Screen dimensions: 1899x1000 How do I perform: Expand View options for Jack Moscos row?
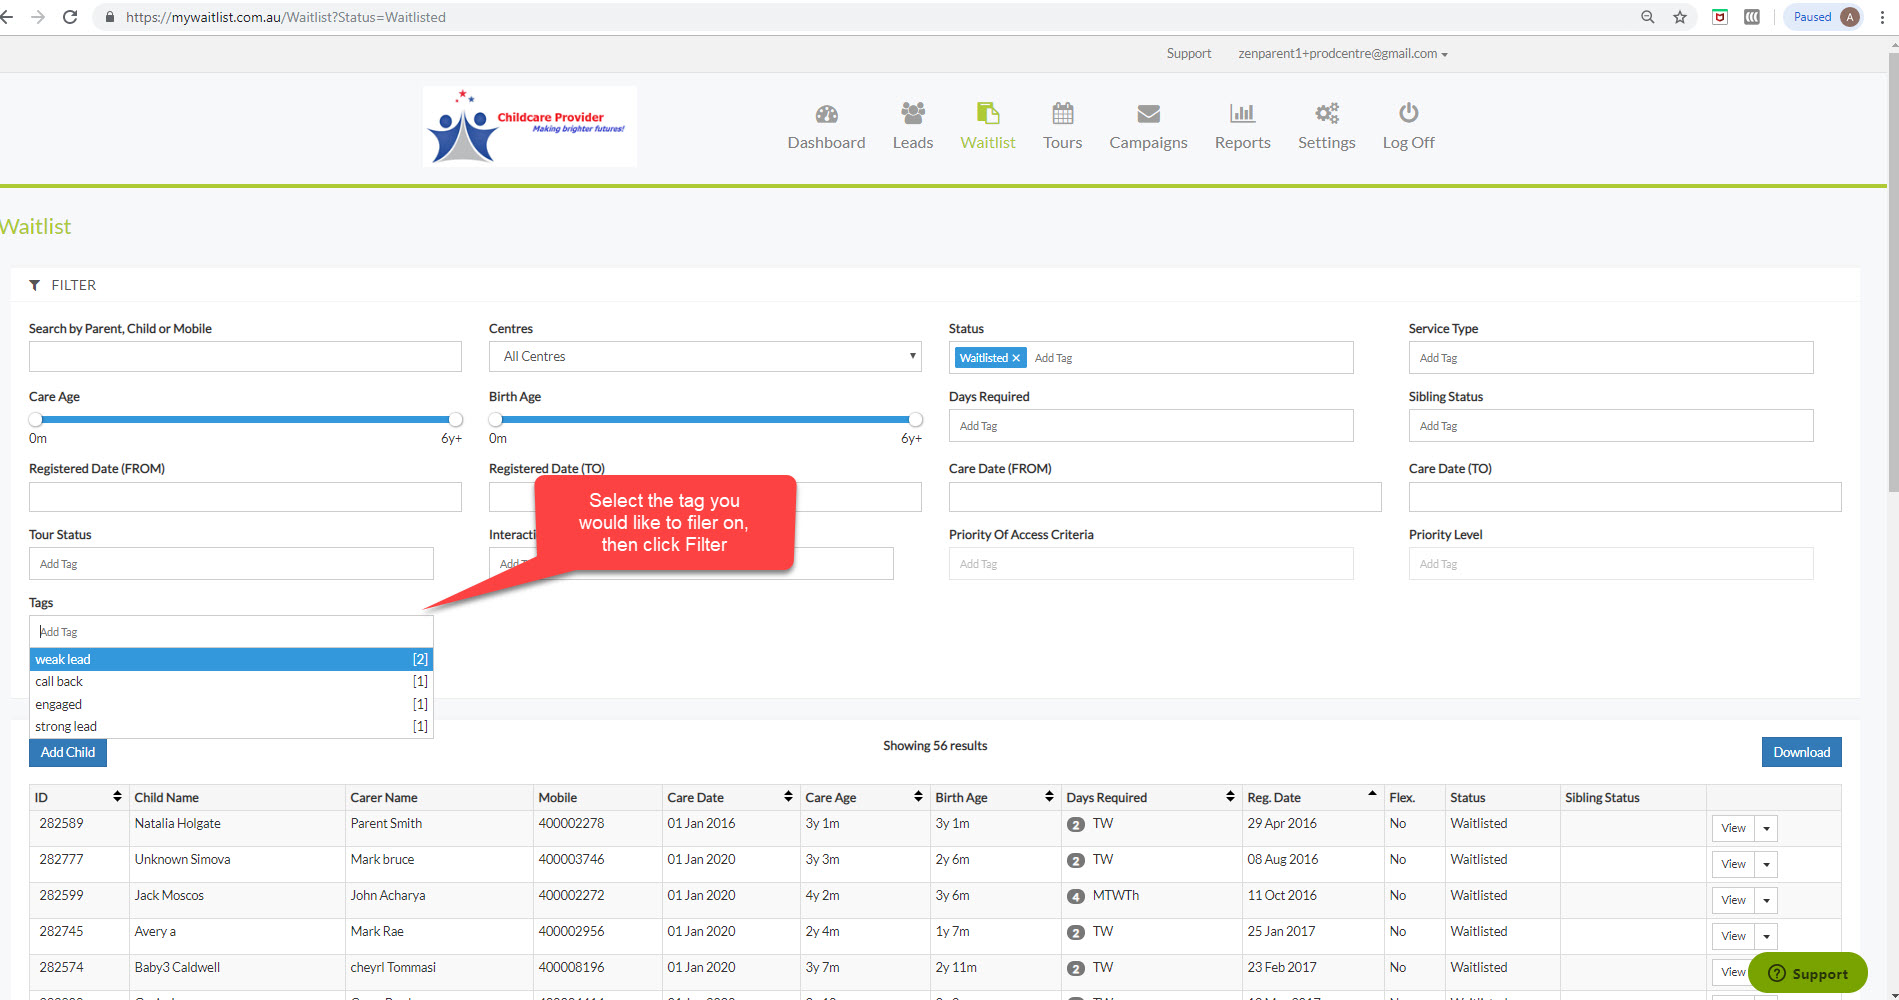click(1766, 900)
